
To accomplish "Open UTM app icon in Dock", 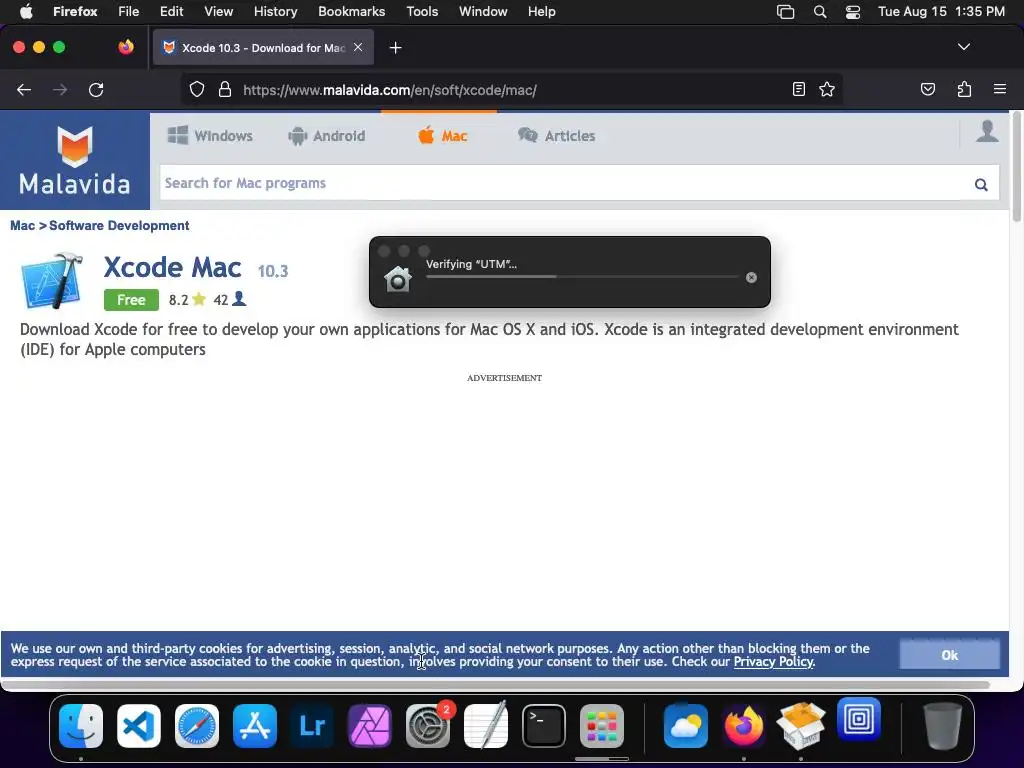I will (859, 720).
